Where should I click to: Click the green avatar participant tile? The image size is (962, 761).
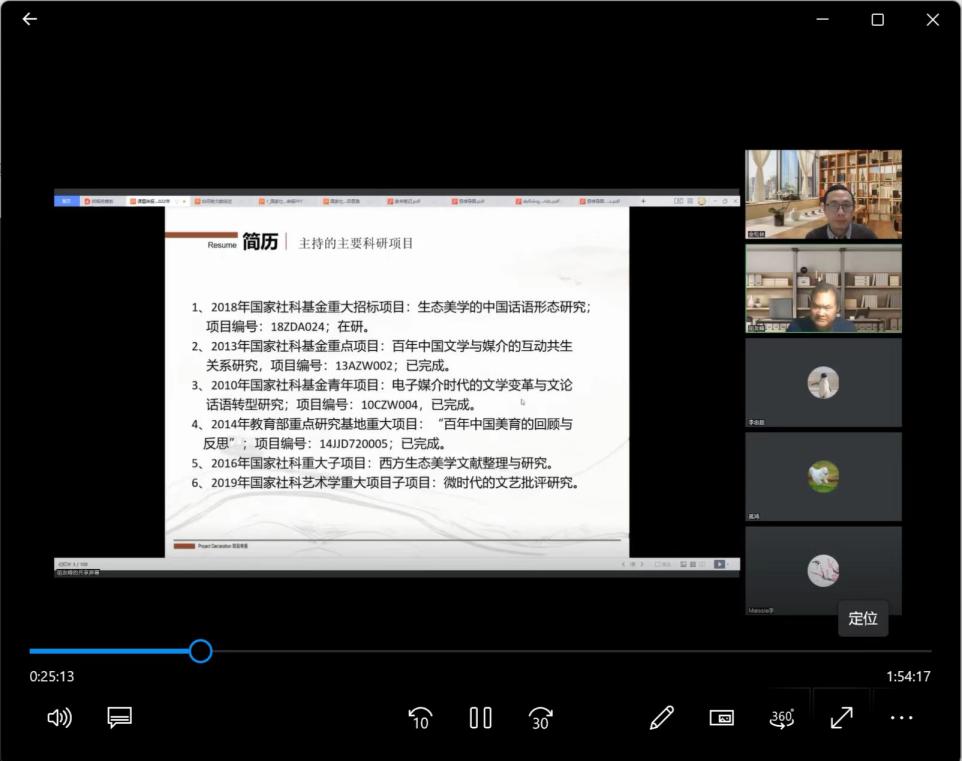pyautogui.click(x=823, y=476)
